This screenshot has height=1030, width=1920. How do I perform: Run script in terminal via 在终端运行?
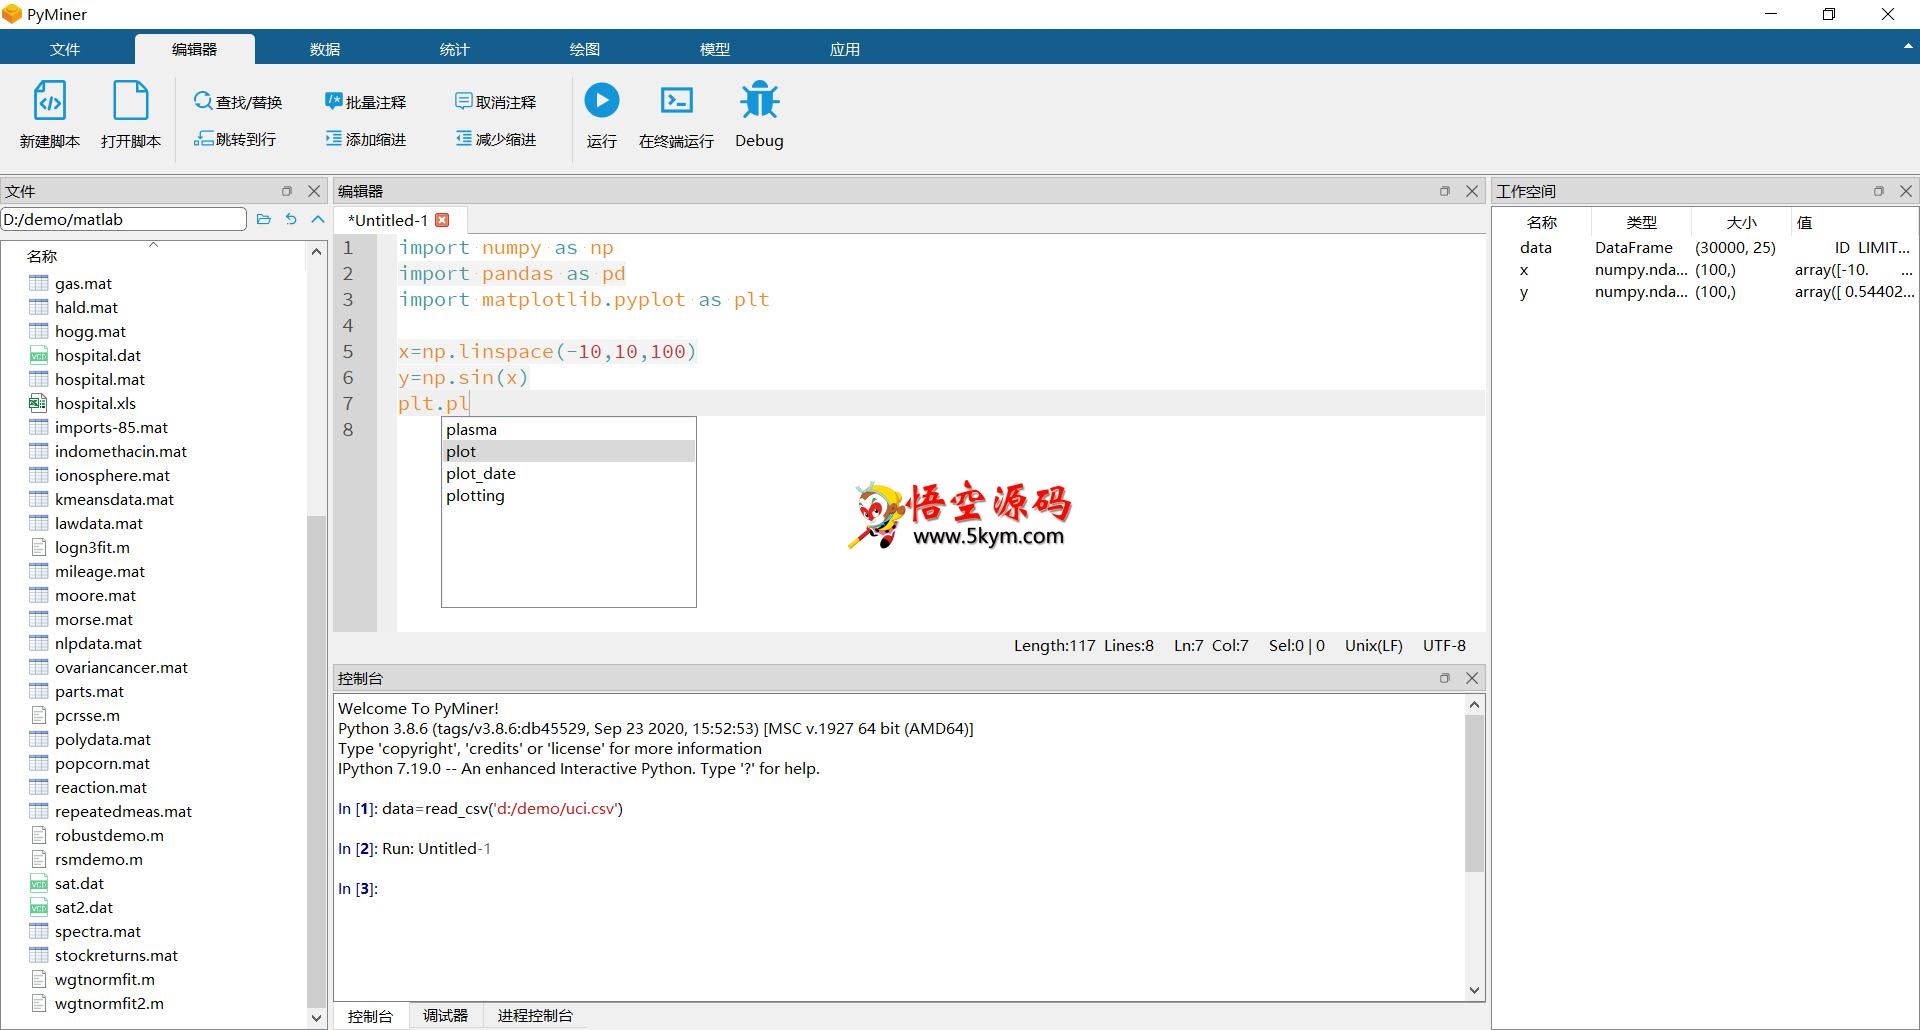tap(677, 115)
